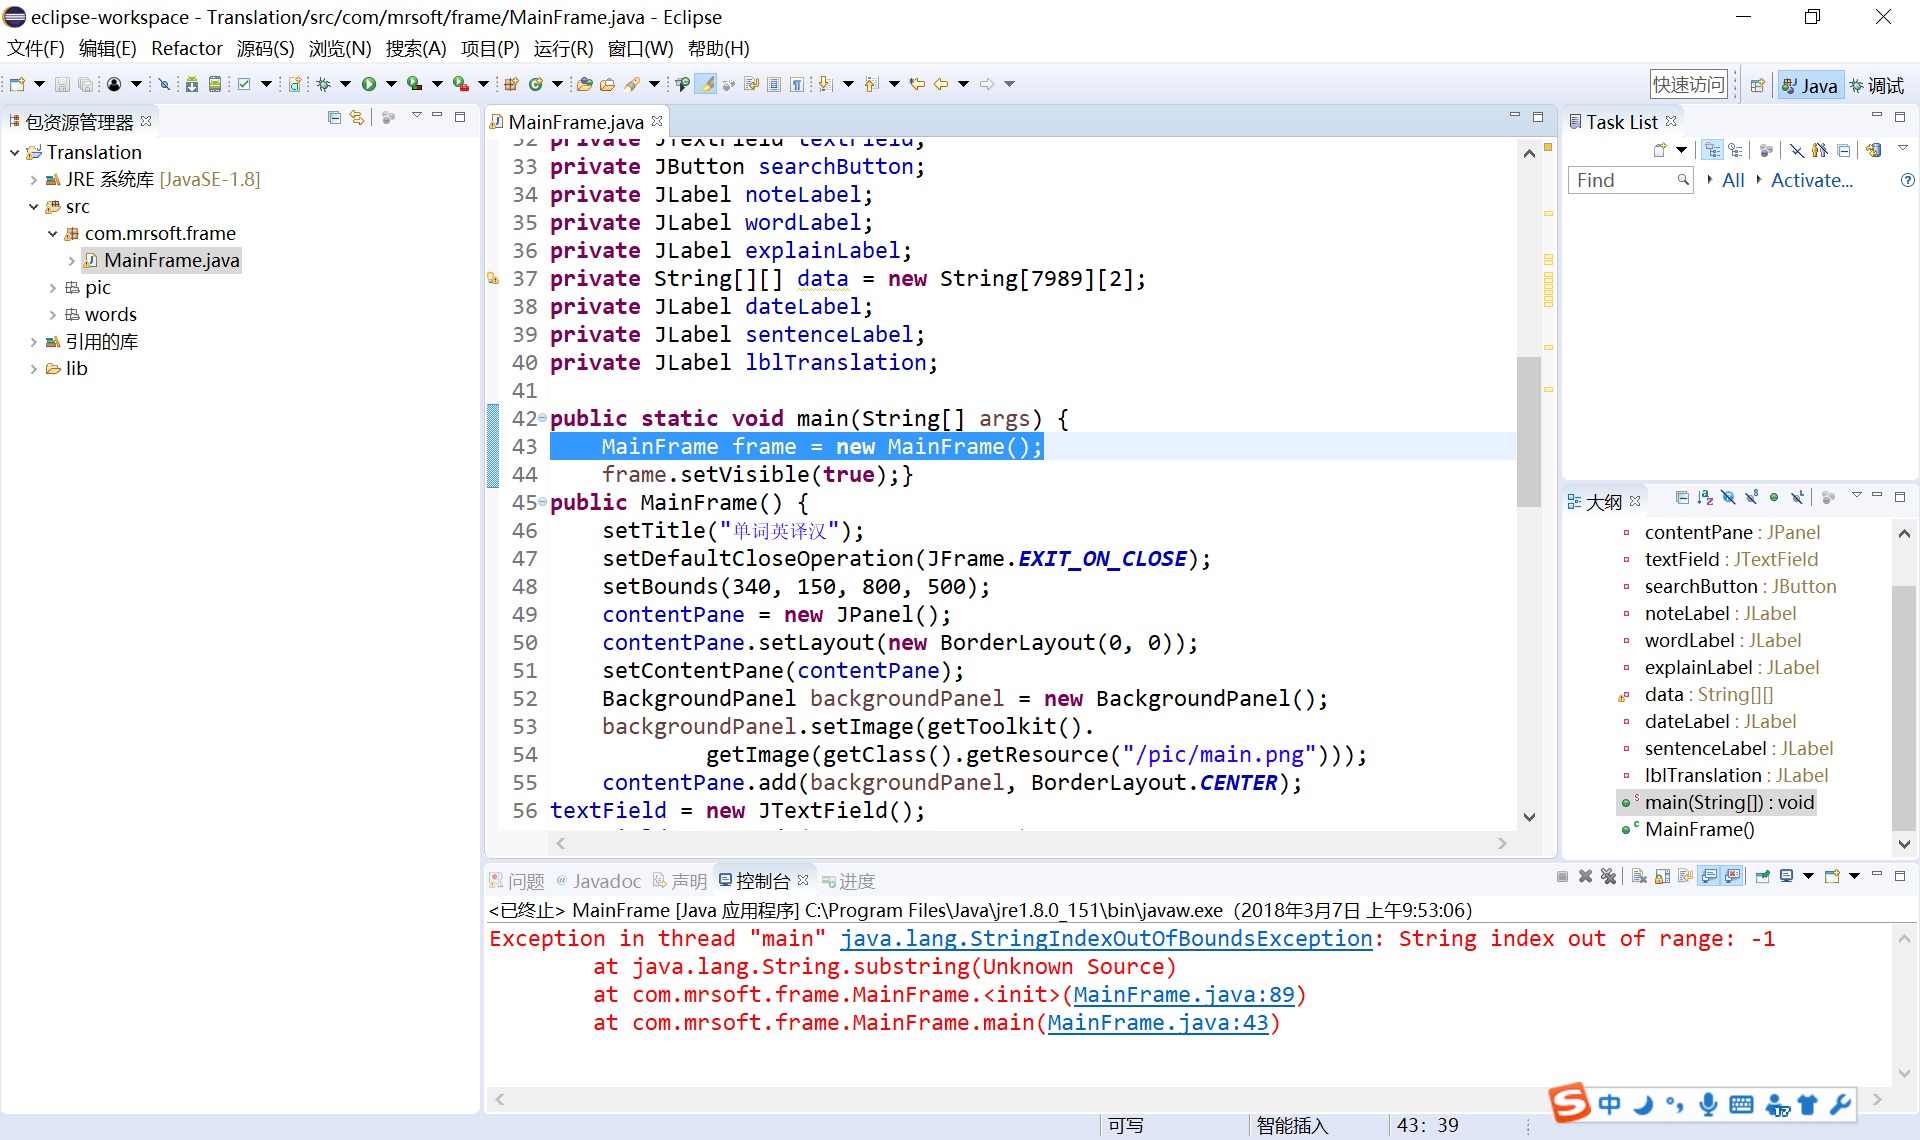The height and width of the screenshot is (1140, 1920).
Task: Toggle Categorized view in Task List
Action: tap(1713, 150)
